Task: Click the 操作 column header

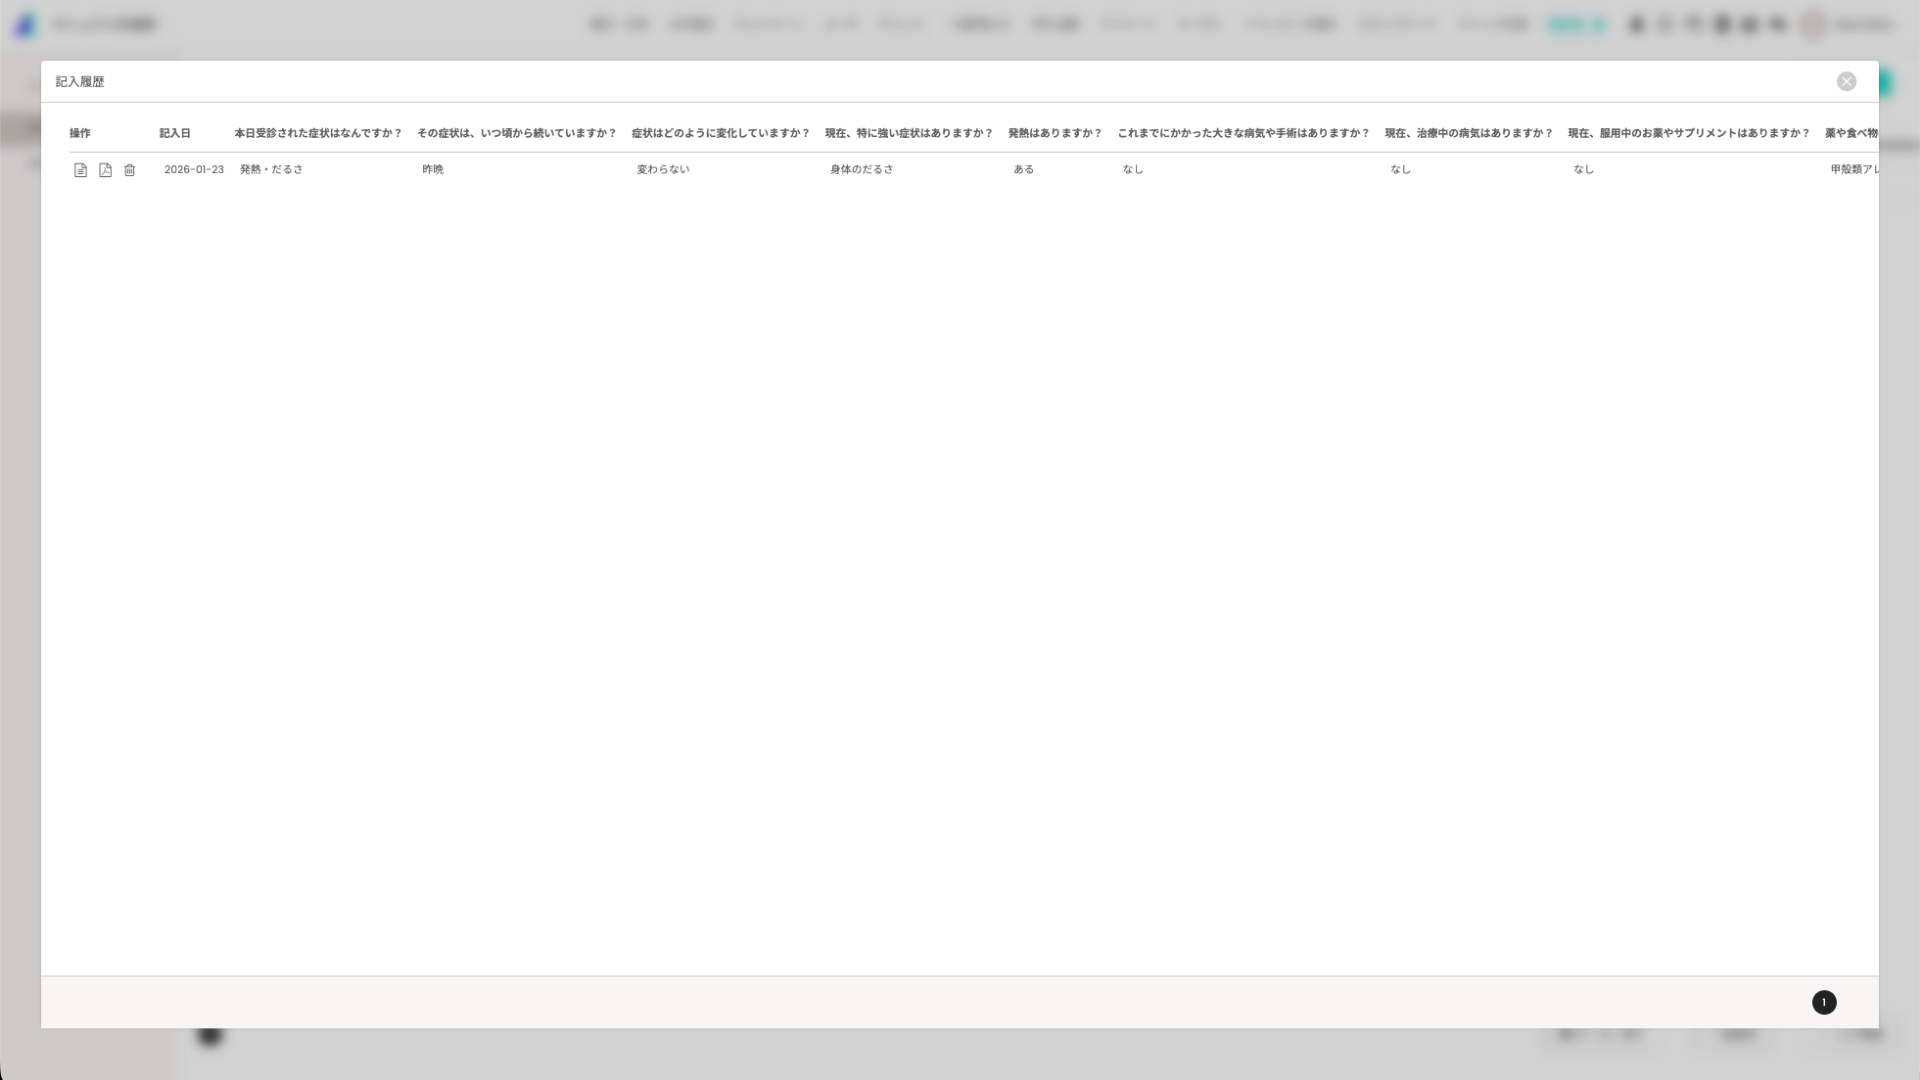Action: [80, 133]
